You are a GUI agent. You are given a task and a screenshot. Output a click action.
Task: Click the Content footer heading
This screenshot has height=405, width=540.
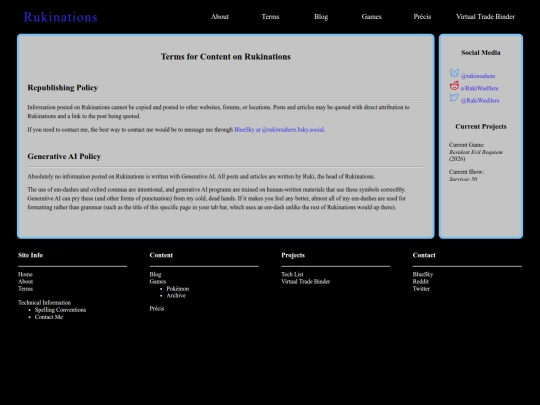161,255
